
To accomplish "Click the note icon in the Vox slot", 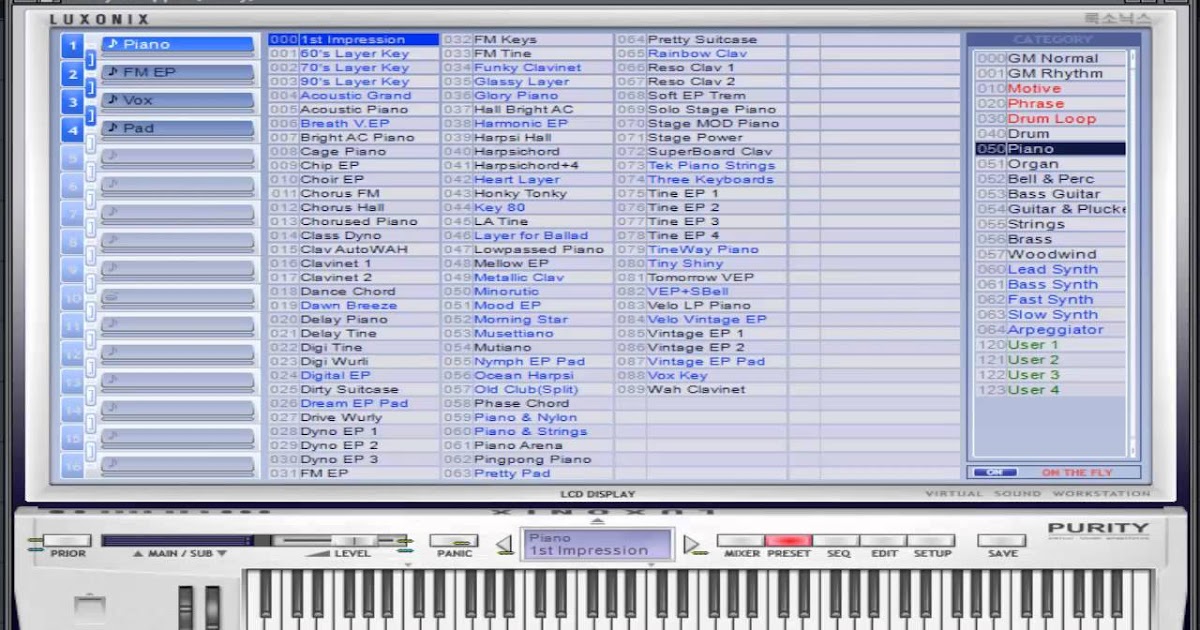I will tap(113, 100).
